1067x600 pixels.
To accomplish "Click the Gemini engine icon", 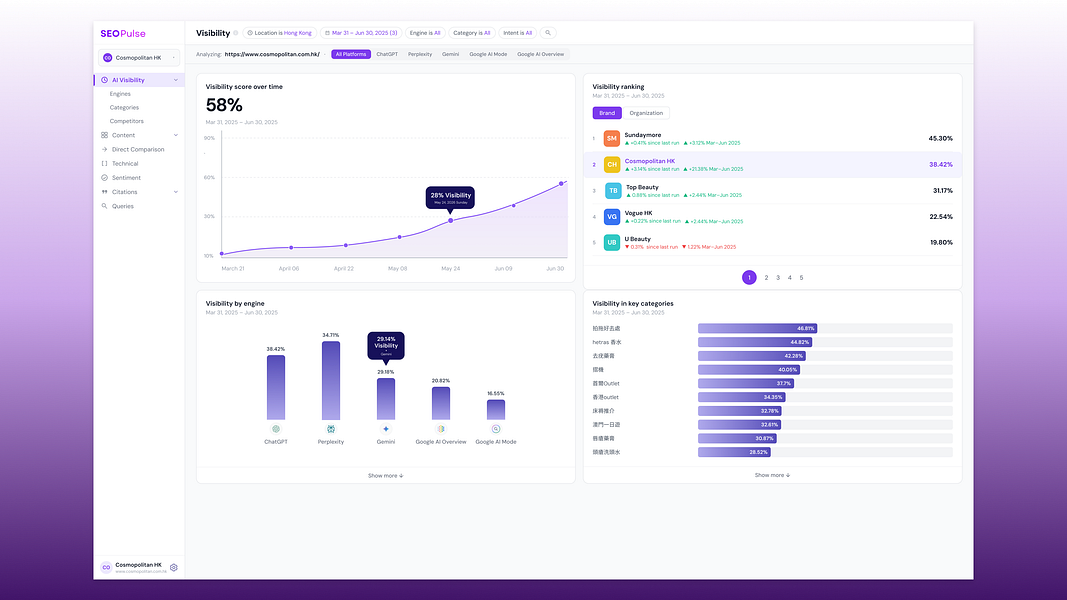I will (x=386, y=429).
